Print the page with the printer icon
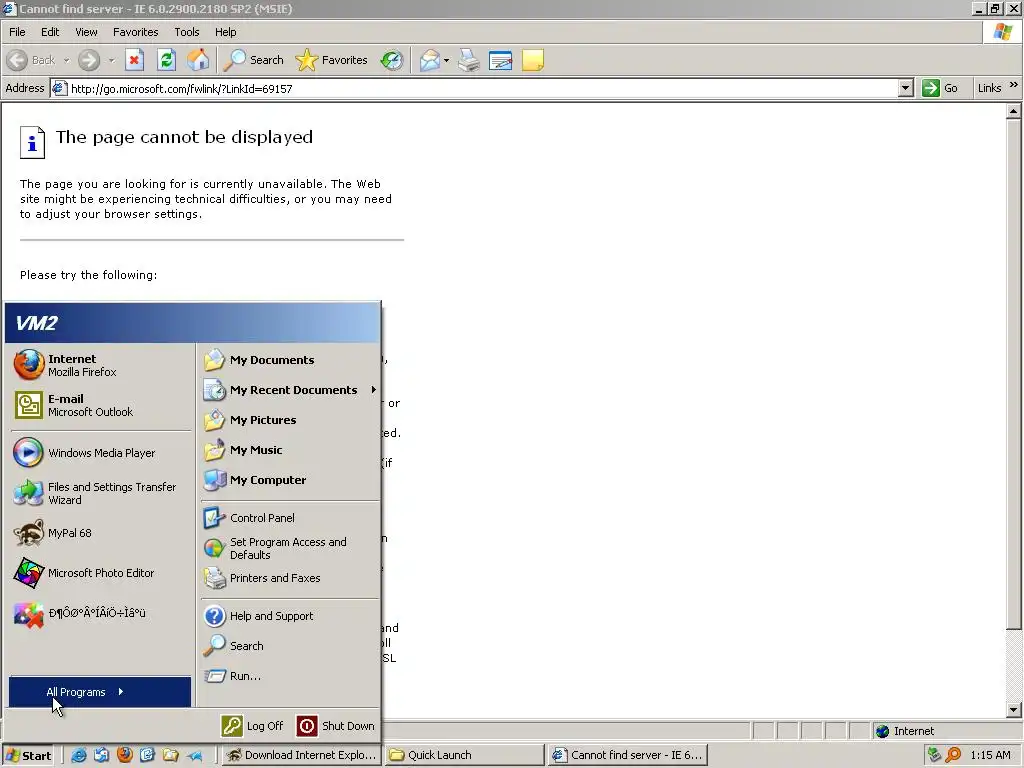 (469, 60)
